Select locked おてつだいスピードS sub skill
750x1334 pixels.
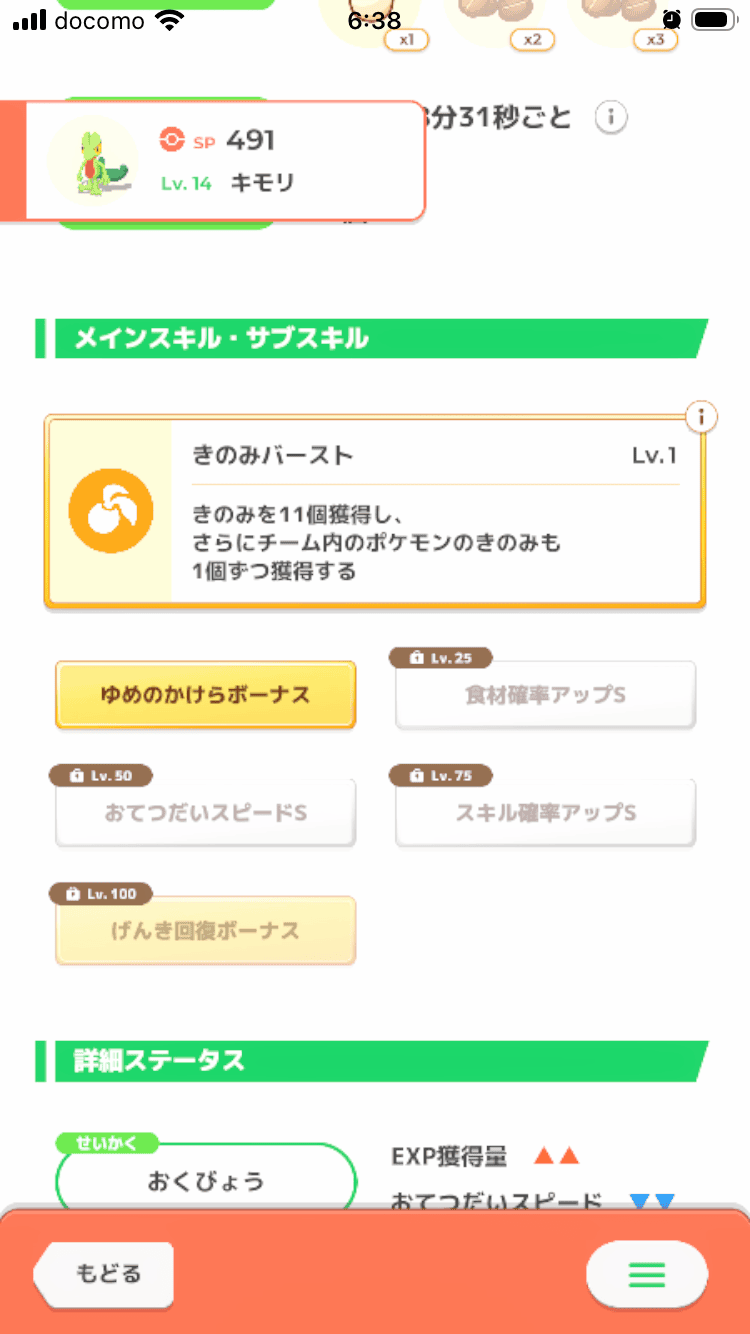pyautogui.click(x=205, y=813)
